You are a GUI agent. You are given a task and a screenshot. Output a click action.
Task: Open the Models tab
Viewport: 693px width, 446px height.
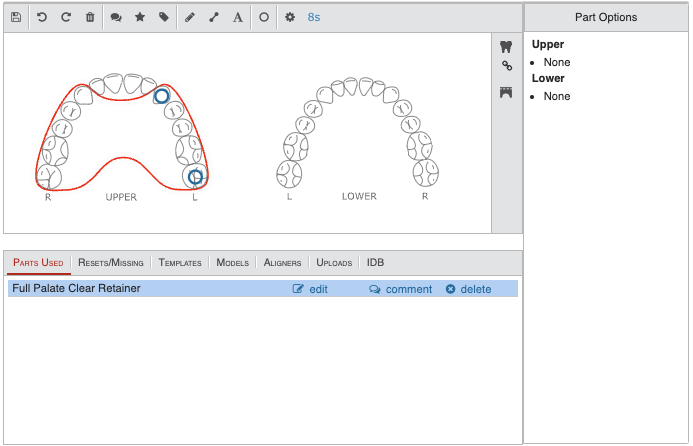tap(232, 263)
